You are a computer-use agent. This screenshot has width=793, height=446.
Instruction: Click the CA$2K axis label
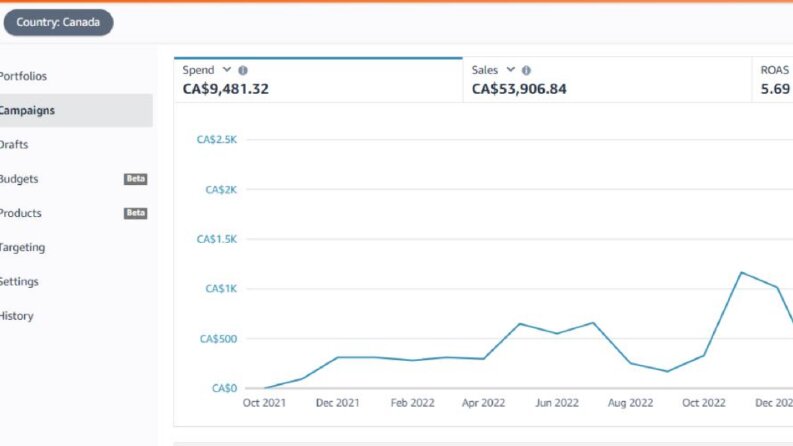221,190
